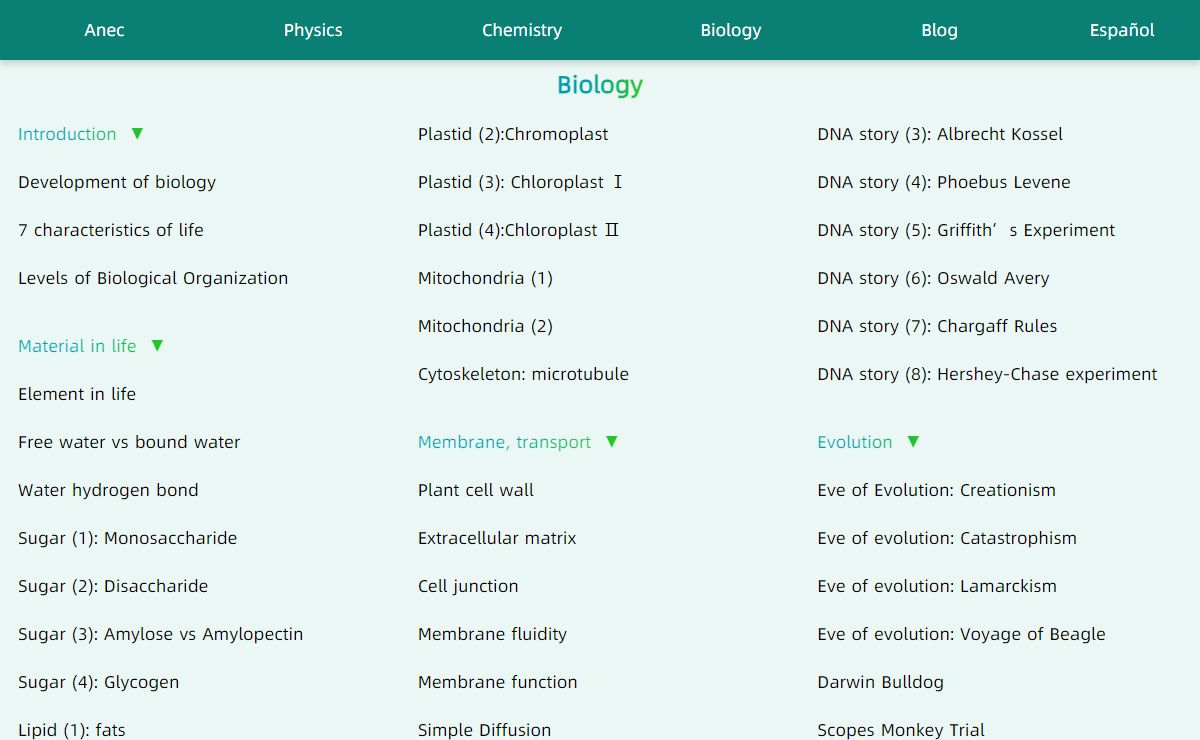The width and height of the screenshot is (1200, 740).
Task: Click the Membrane, transport heading
Action: [x=504, y=442]
